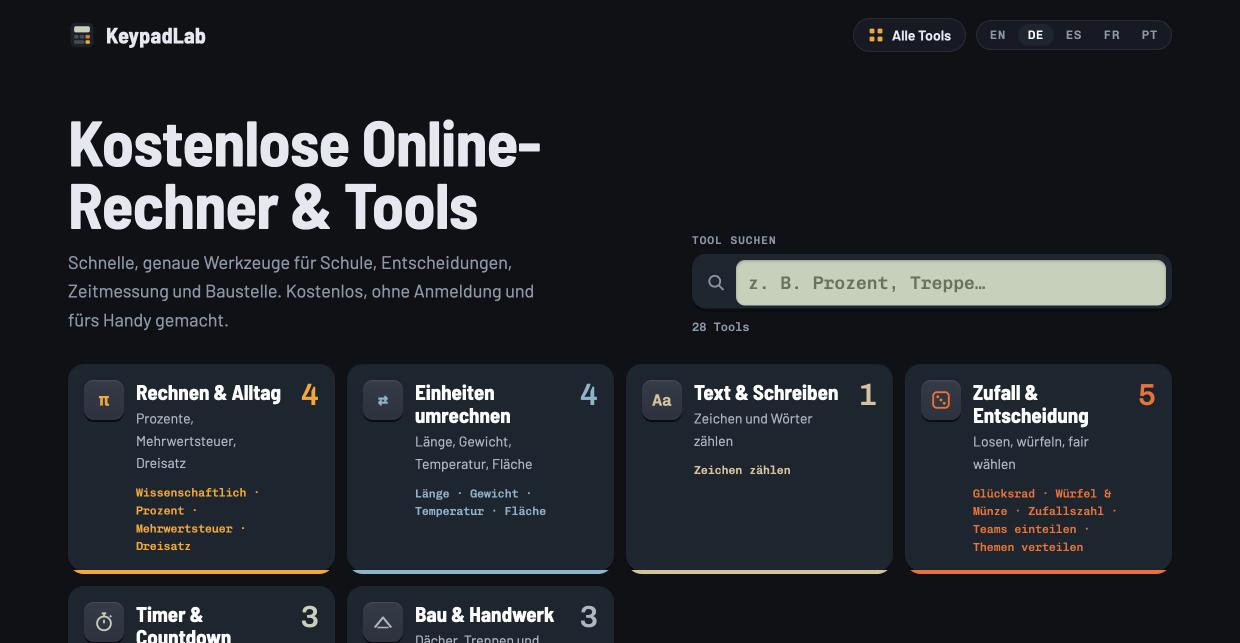Image resolution: width=1240 pixels, height=643 pixels.
Task: Switch language to EN
Action: tap(998, 35)
